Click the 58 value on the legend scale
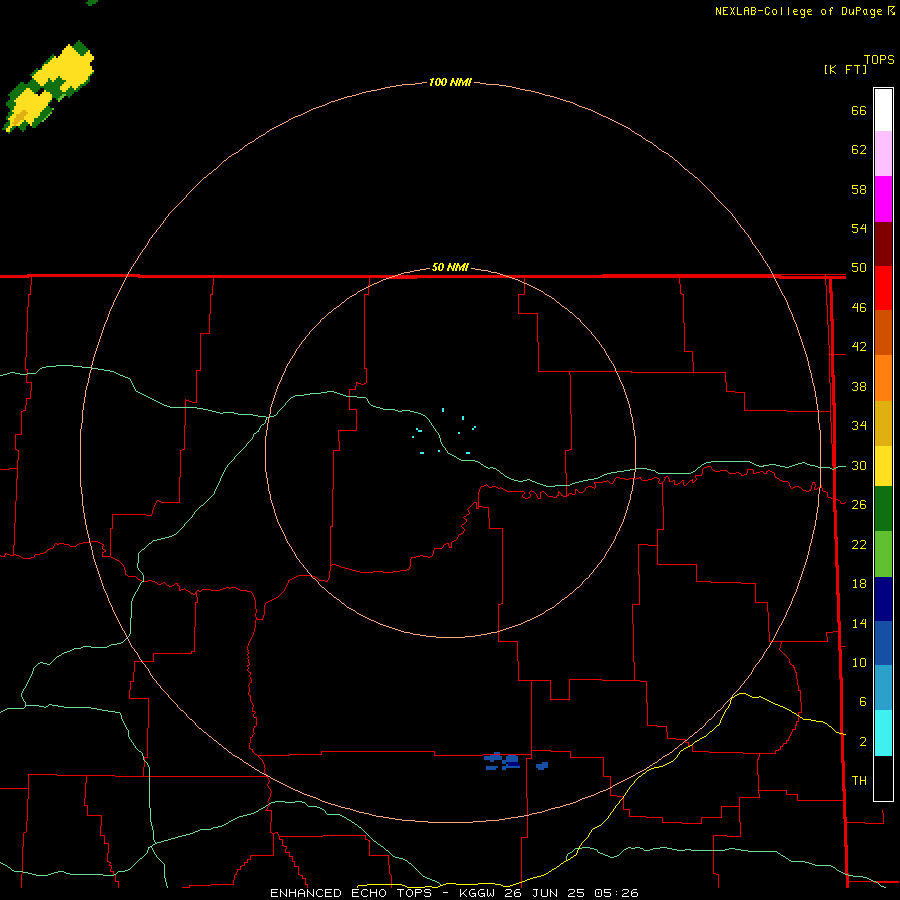This screenshot has height=900, width=900. point(859,189)
